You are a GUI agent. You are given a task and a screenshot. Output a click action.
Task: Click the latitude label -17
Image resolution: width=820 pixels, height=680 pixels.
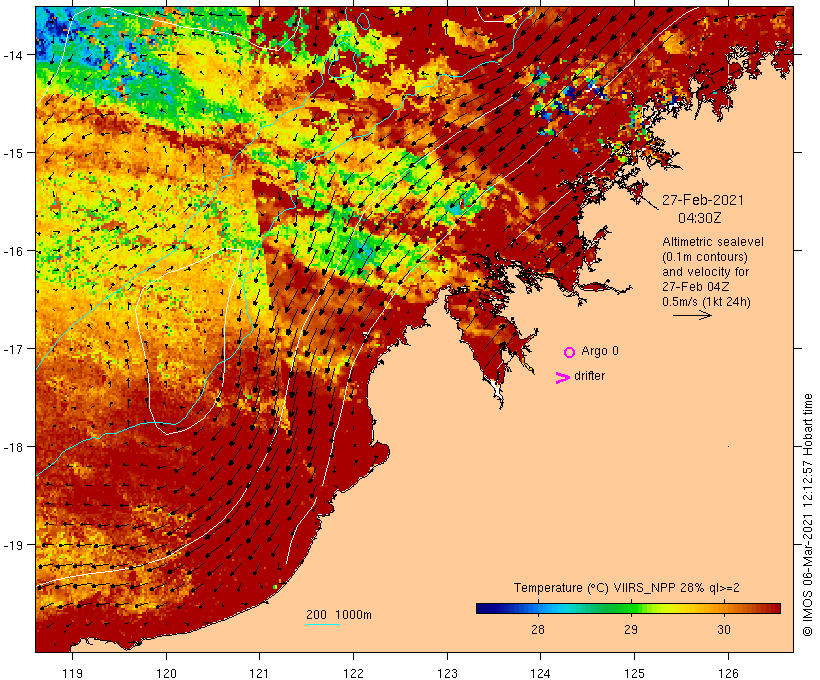coord(12,348)
